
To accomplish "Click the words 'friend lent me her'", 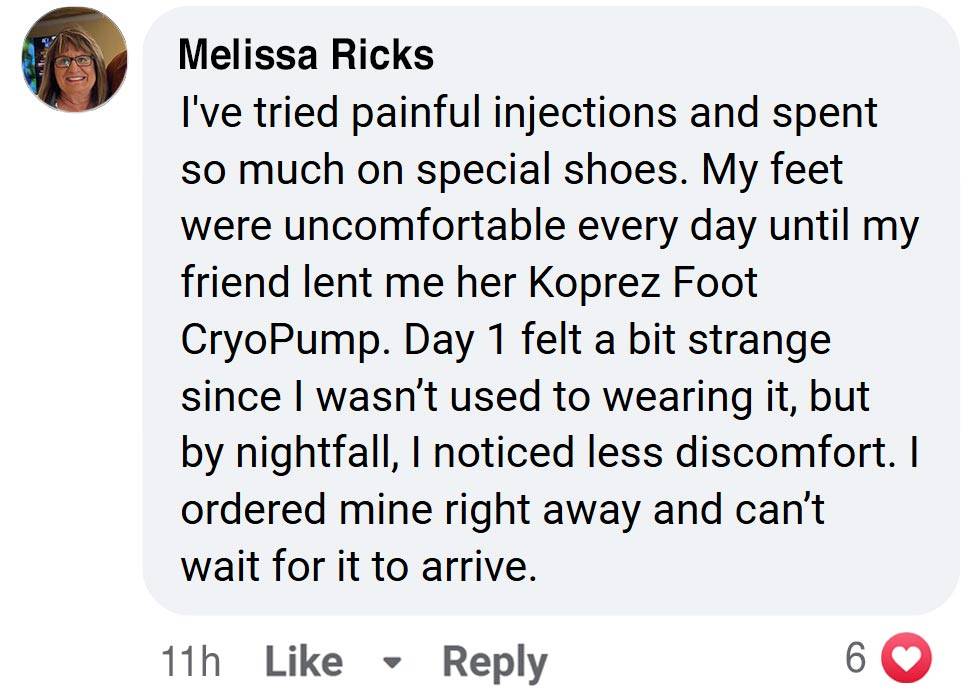I will tap(349, 283).
